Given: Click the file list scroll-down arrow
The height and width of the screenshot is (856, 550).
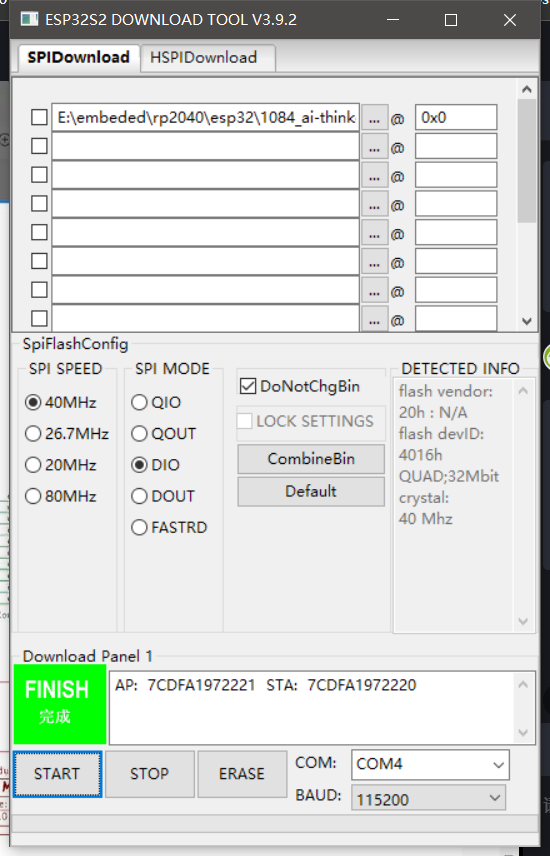Looking at the screenshot, I should point(527,322).
